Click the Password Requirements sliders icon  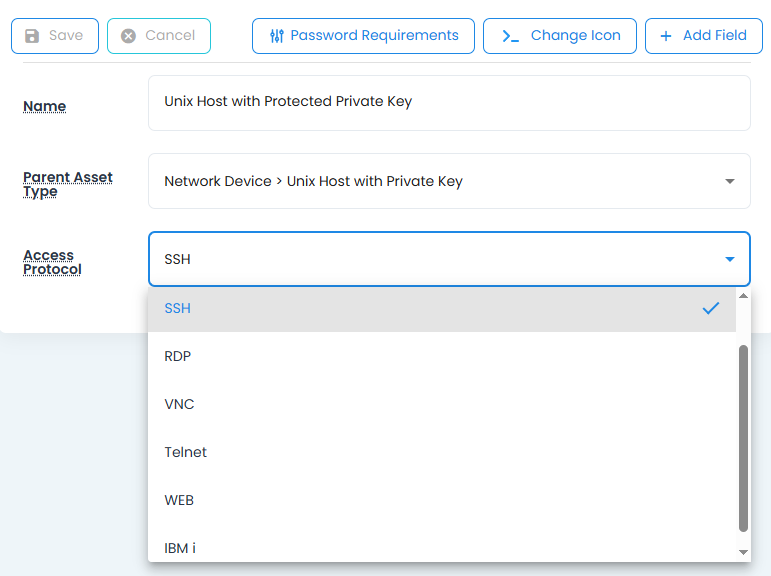[277, 36]
